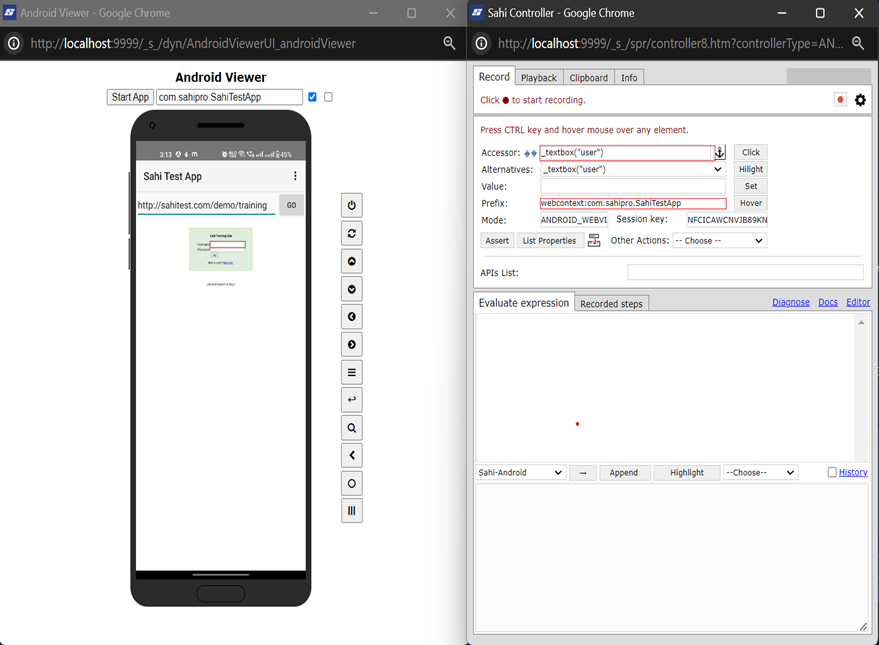Uncheck the checked box beside app name

[313, 97]
